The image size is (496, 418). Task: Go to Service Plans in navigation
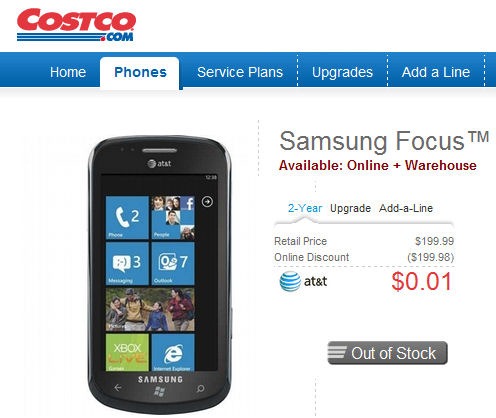pyautogui.click(x=240, y=72)
